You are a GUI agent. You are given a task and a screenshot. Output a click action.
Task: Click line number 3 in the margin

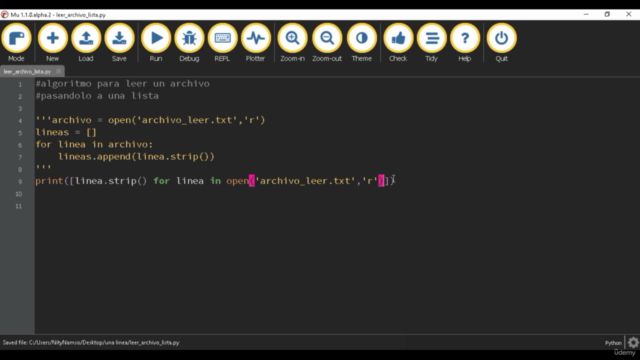point(20,109)
